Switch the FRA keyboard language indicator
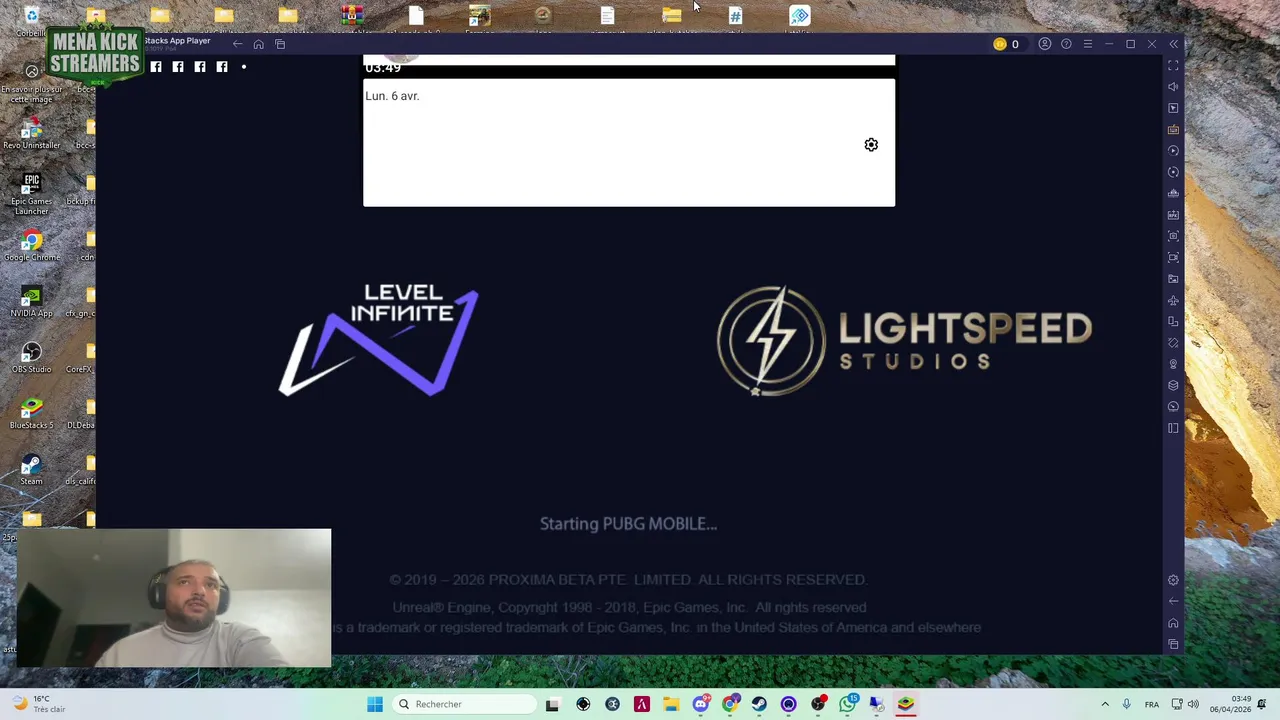This screenshot has height=720, width=1280. 1152,704
